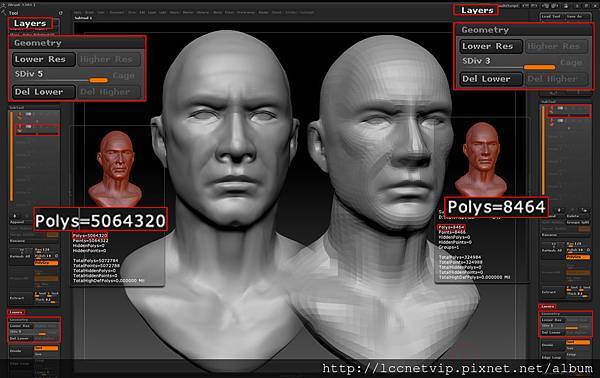
Task: Click the ZBrush logo in title bar
Action: click(3, 5)
